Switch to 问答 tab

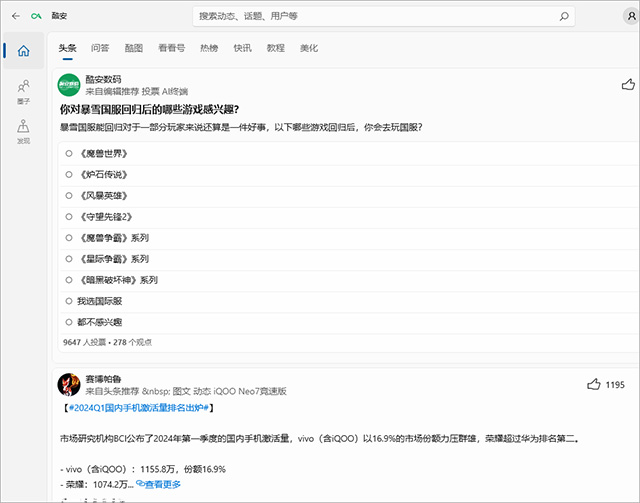[x=100, y=48]
